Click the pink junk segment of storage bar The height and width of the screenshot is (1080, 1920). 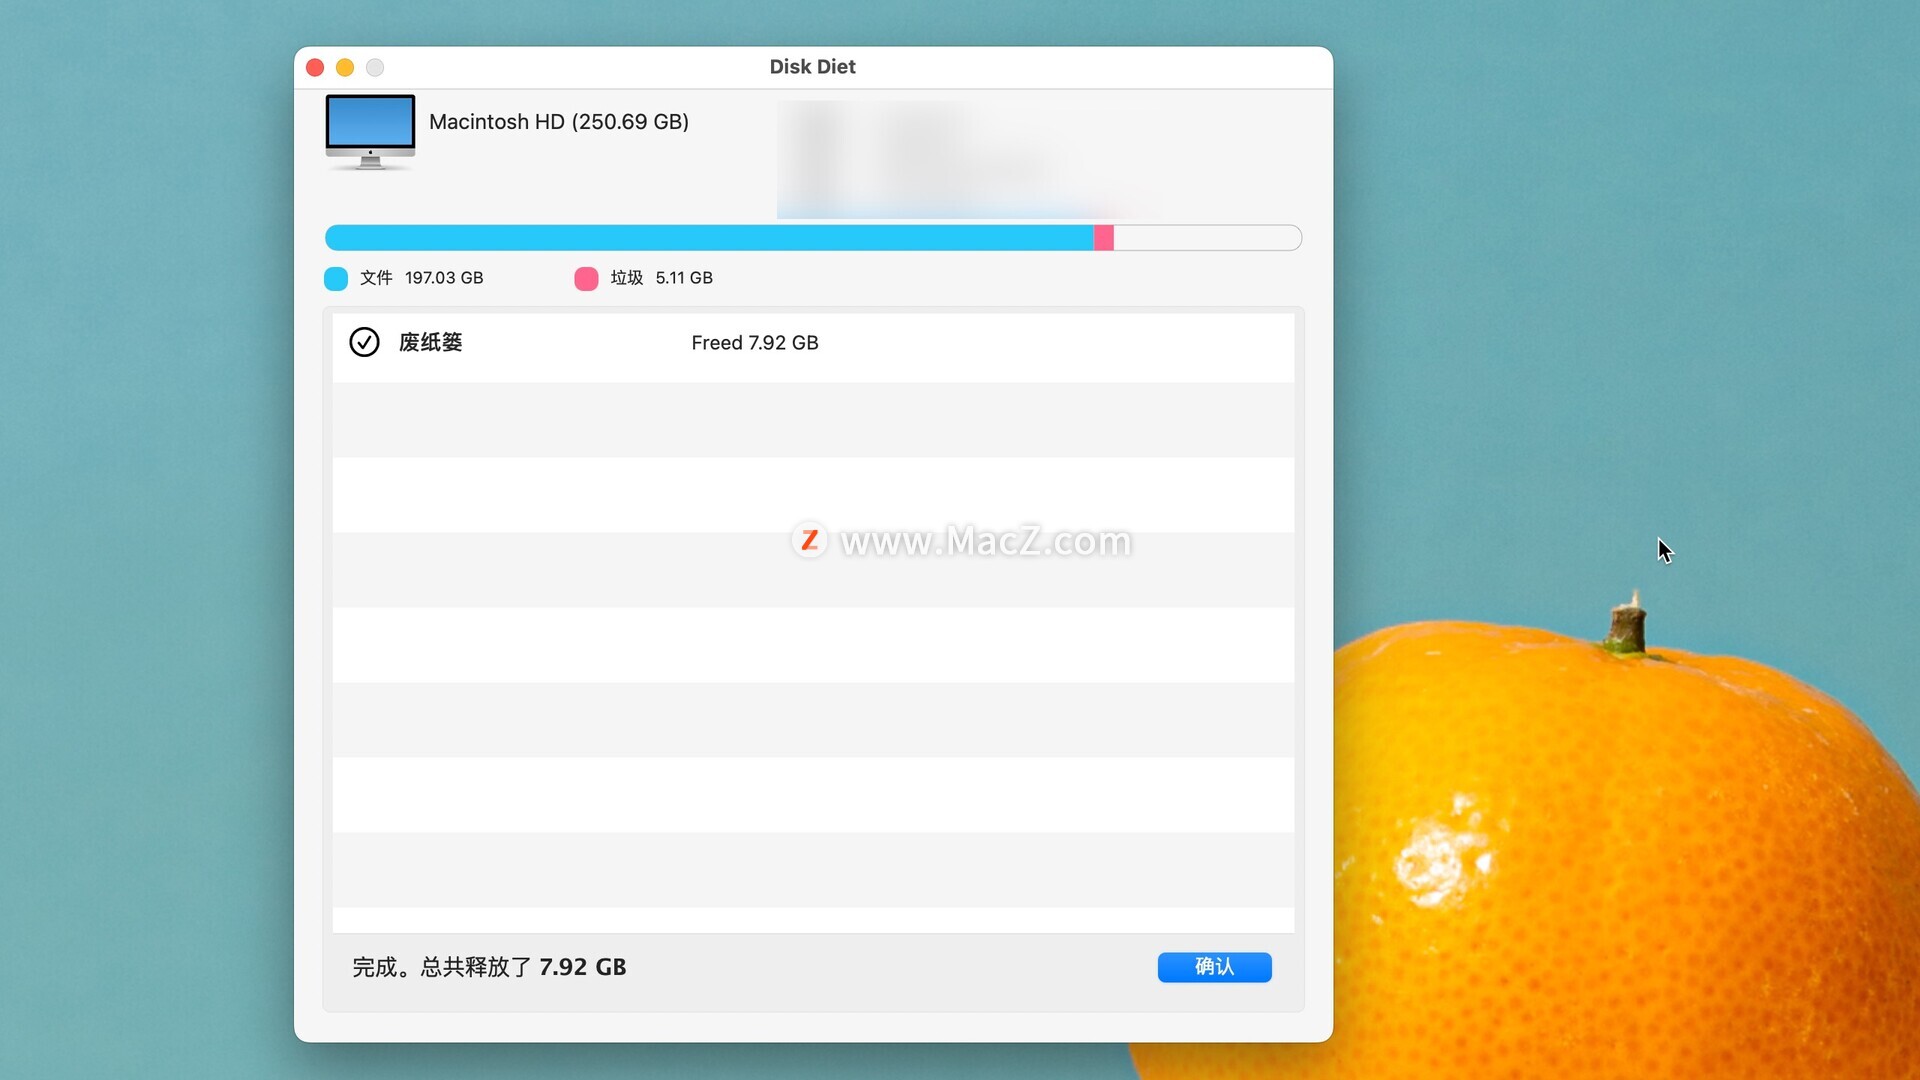coord(1103,238)
